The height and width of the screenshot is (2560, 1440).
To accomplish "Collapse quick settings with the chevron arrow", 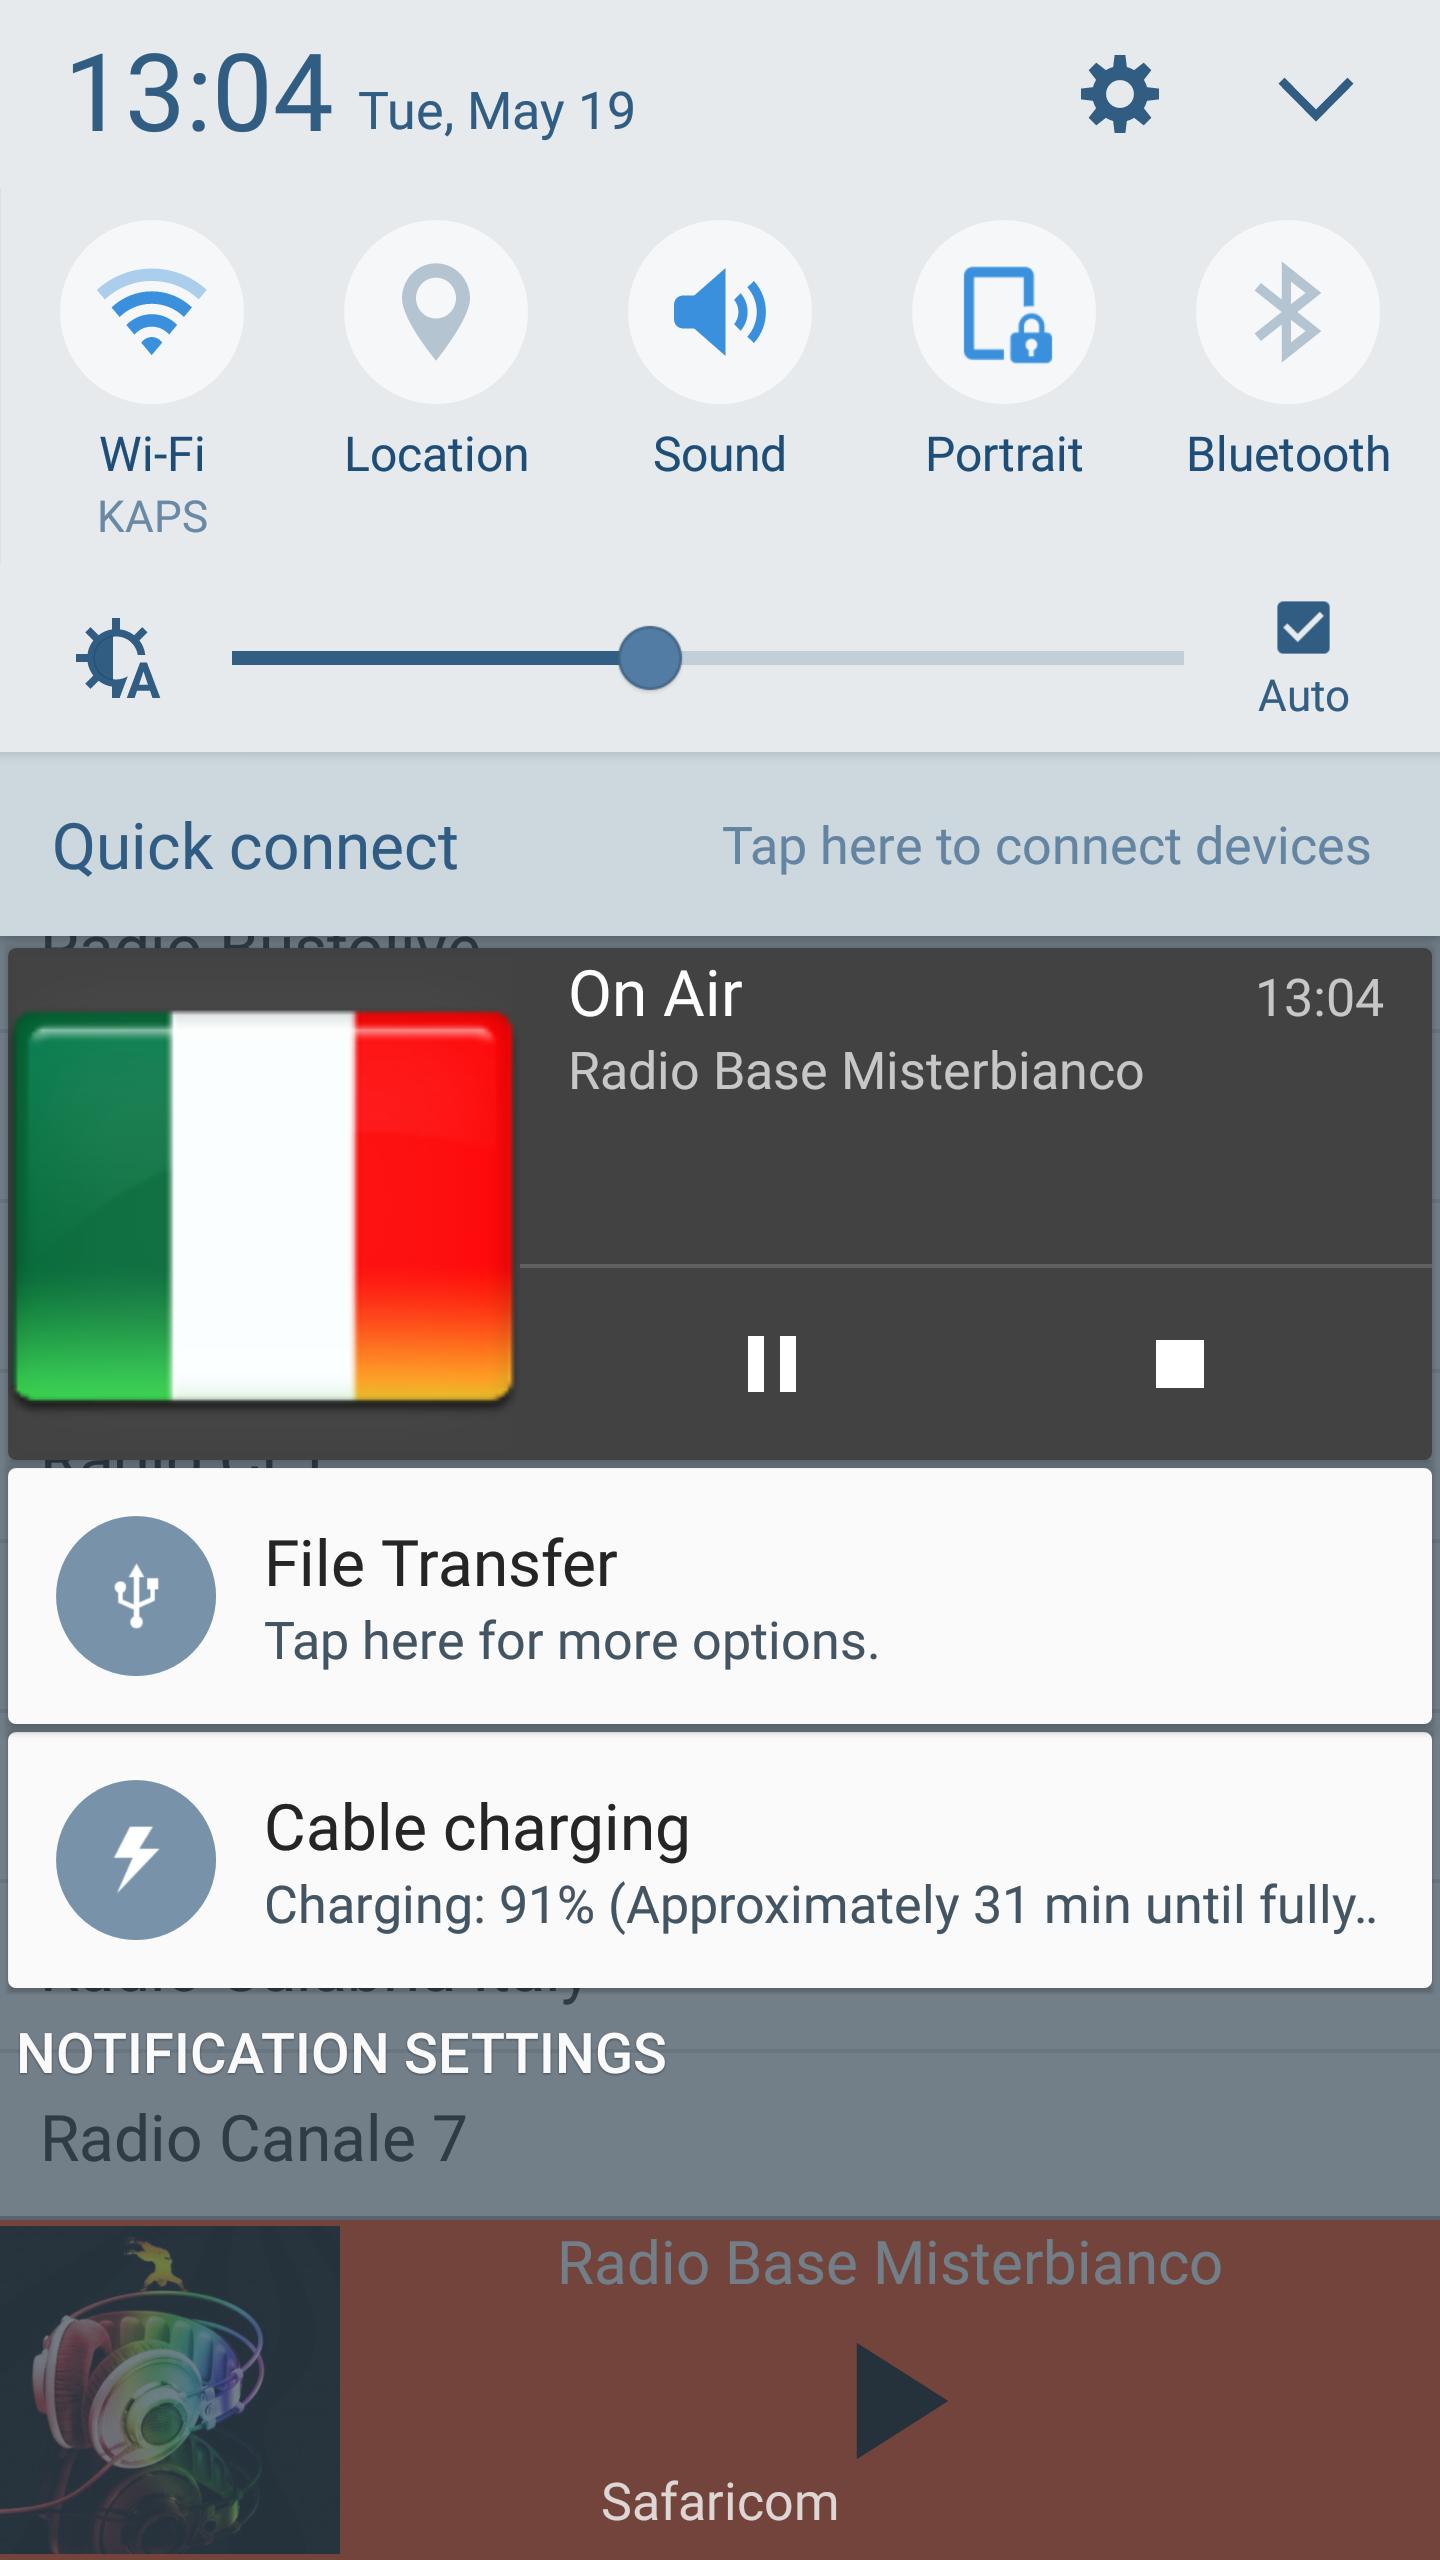I will click(x=1315, y=98).
